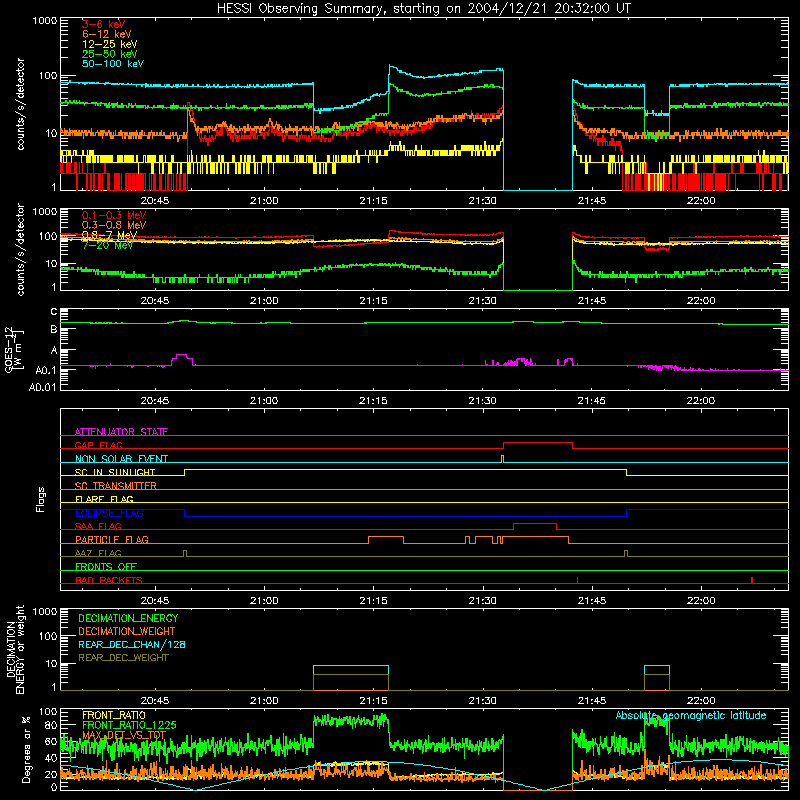Click 22:00 tick under the keV counts panel
Screen dimensions: 800x800
[x=701, y=201]
